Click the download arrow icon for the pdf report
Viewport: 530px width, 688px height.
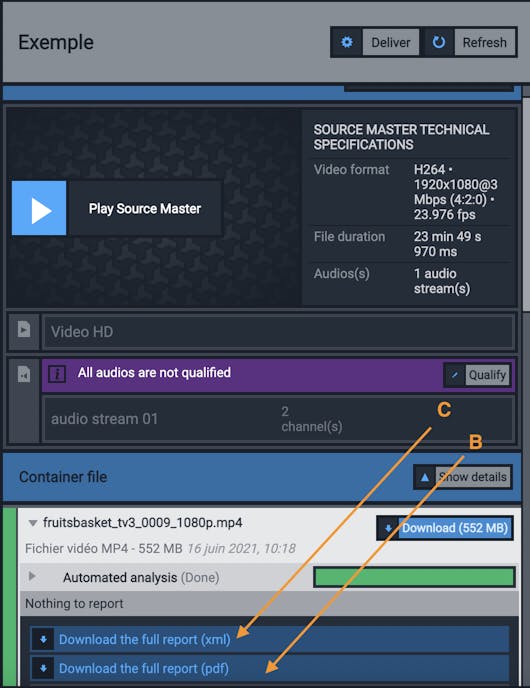[43, 668]
